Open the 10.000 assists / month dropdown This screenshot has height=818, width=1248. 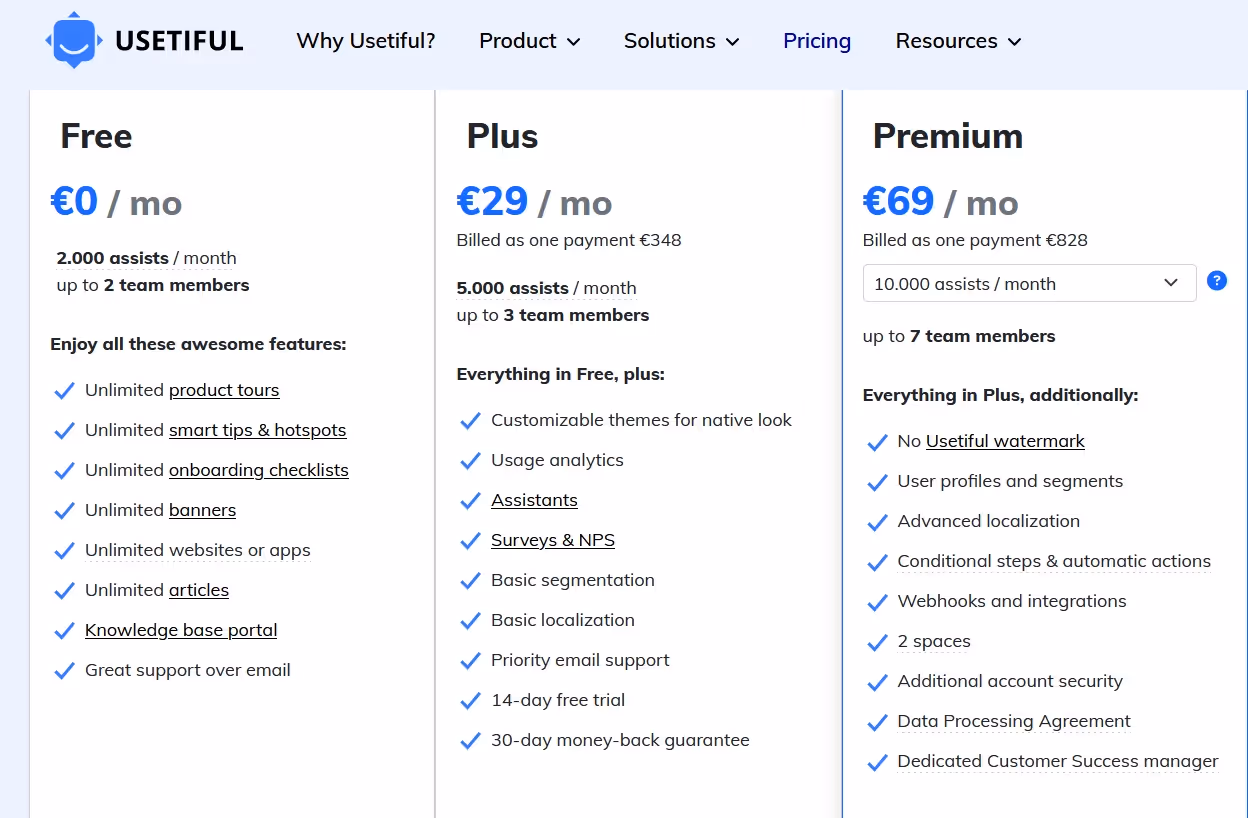1029,283
